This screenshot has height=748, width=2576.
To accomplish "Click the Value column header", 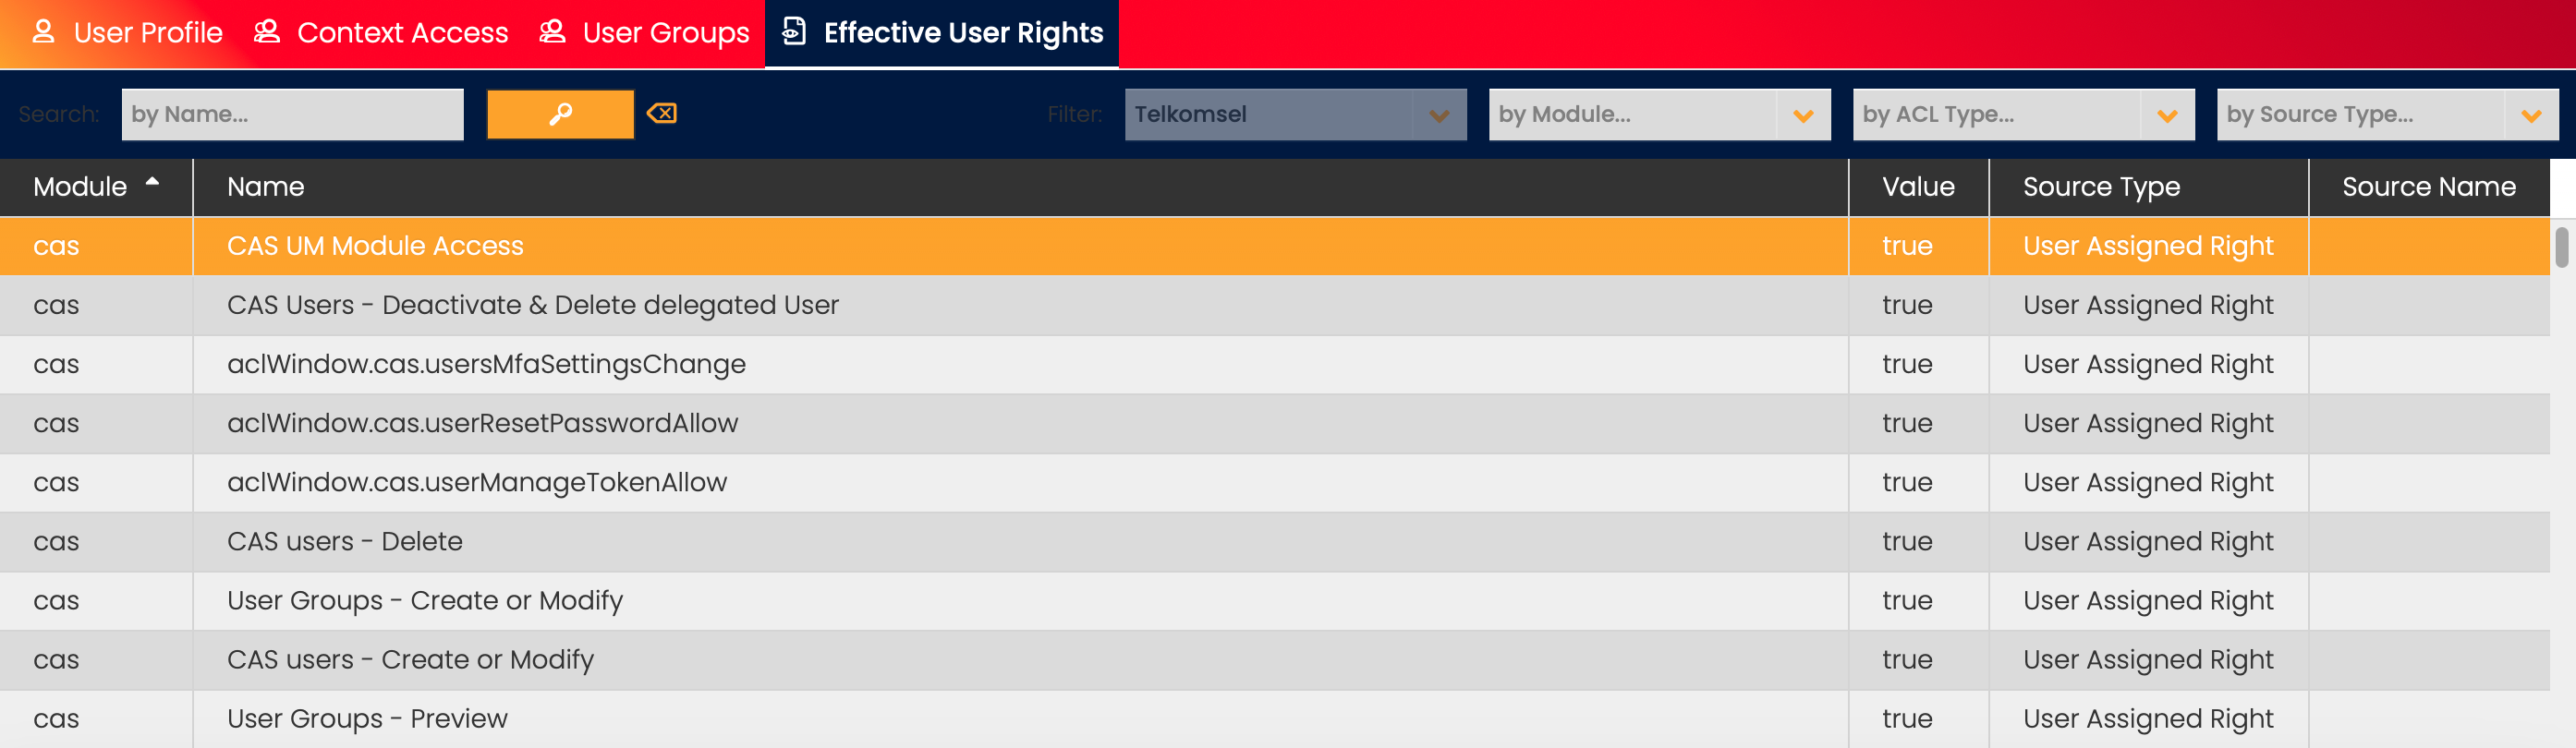I will coord(1917,187).
